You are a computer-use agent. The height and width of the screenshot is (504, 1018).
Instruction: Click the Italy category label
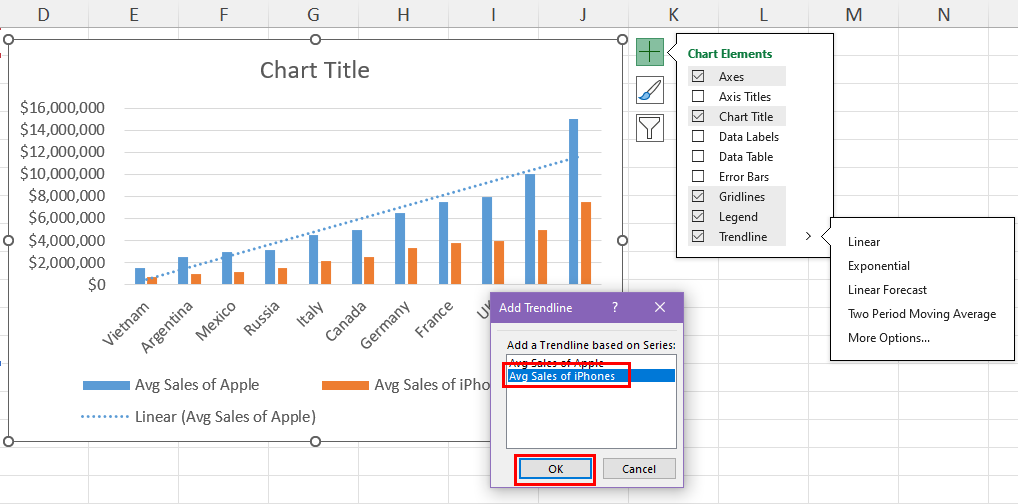pos(309,315)
